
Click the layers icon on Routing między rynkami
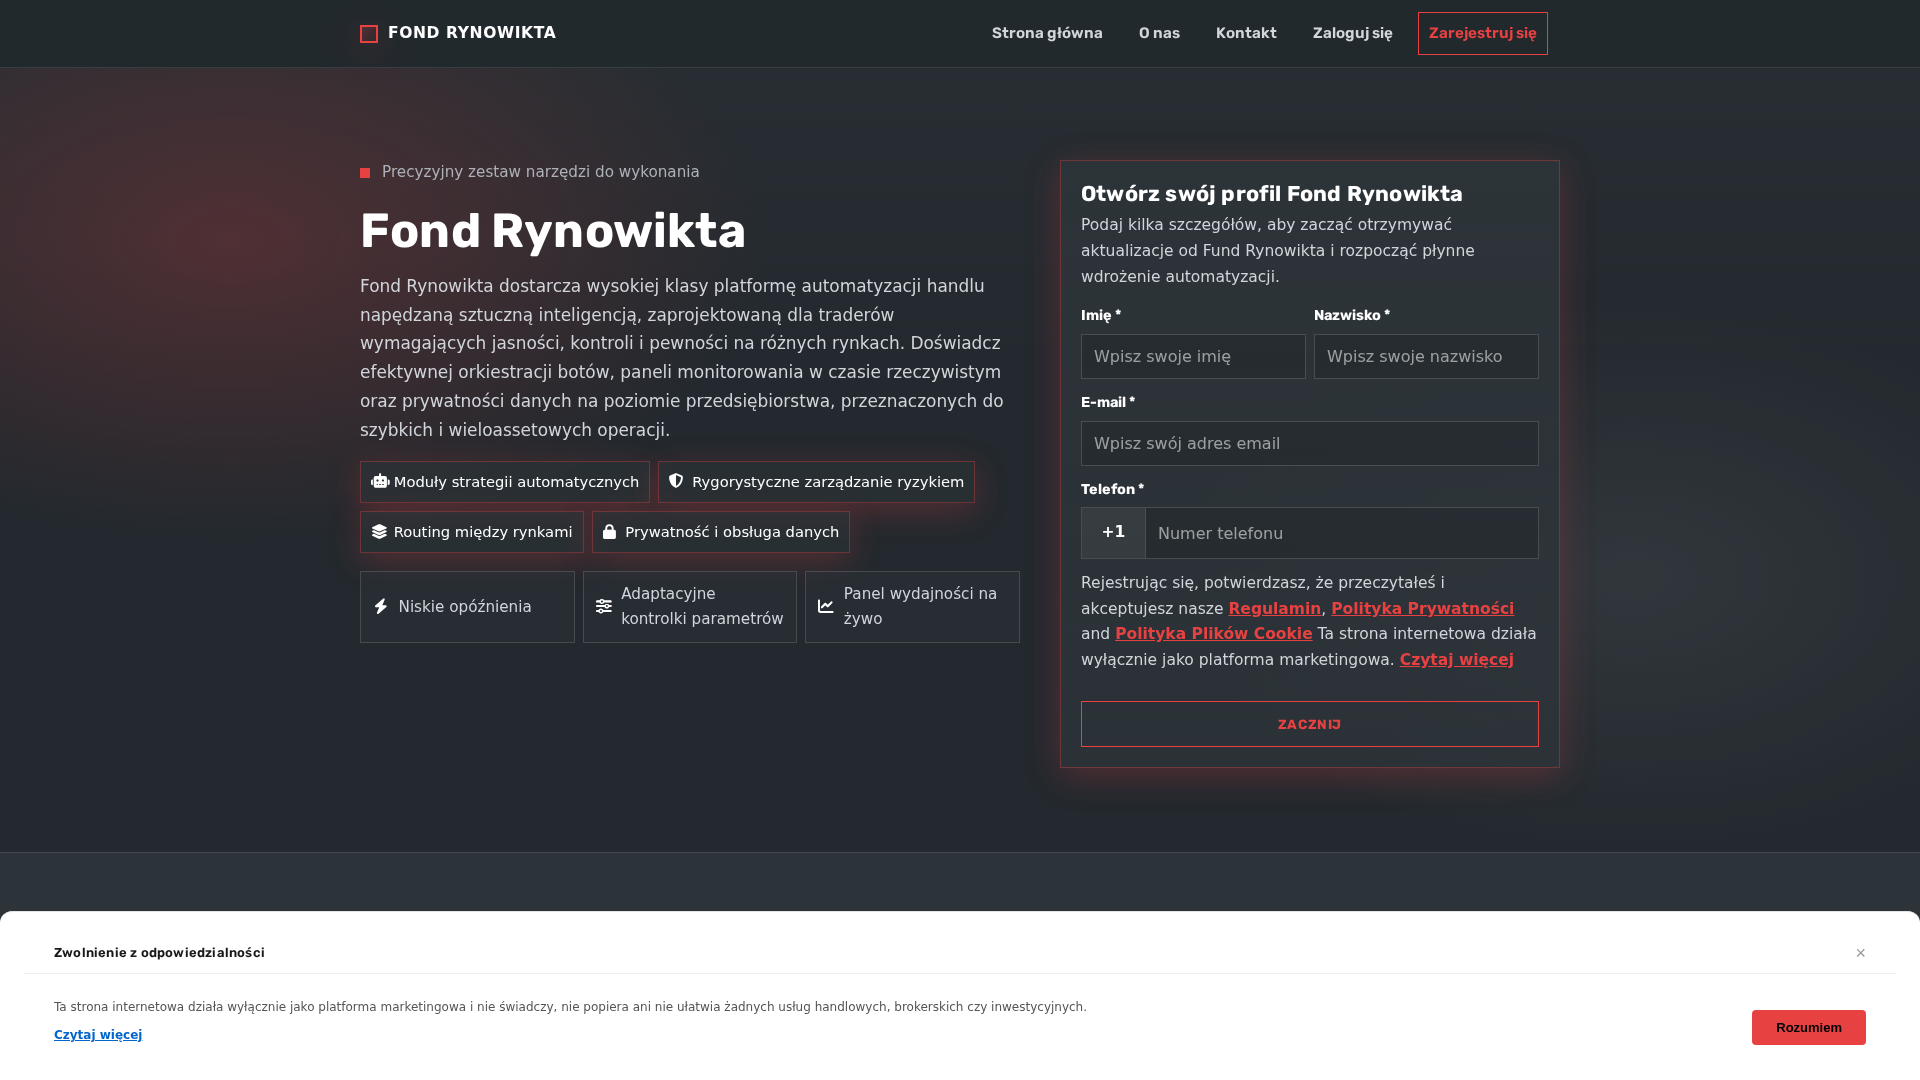point(379,532)
